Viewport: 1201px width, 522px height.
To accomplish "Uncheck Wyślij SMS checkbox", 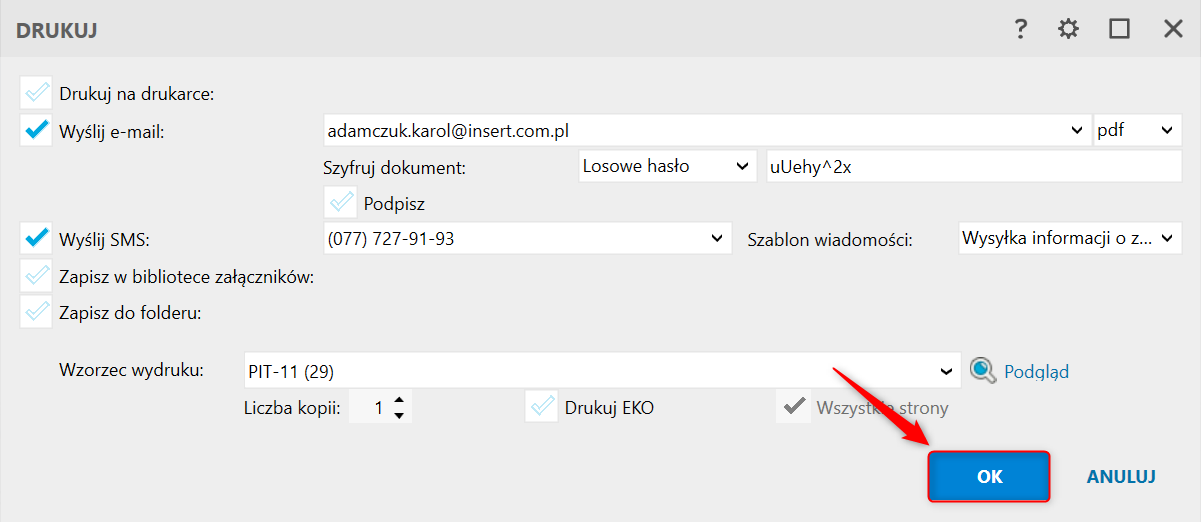I will (37, 238).
